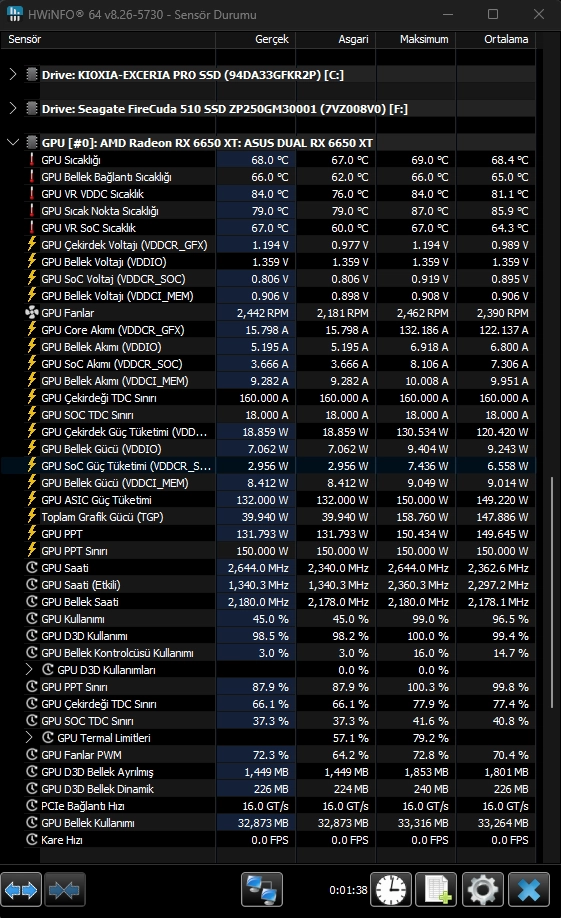
Task: Expand the GPU D3D Kullanımları subgroup
Action: 30,669
